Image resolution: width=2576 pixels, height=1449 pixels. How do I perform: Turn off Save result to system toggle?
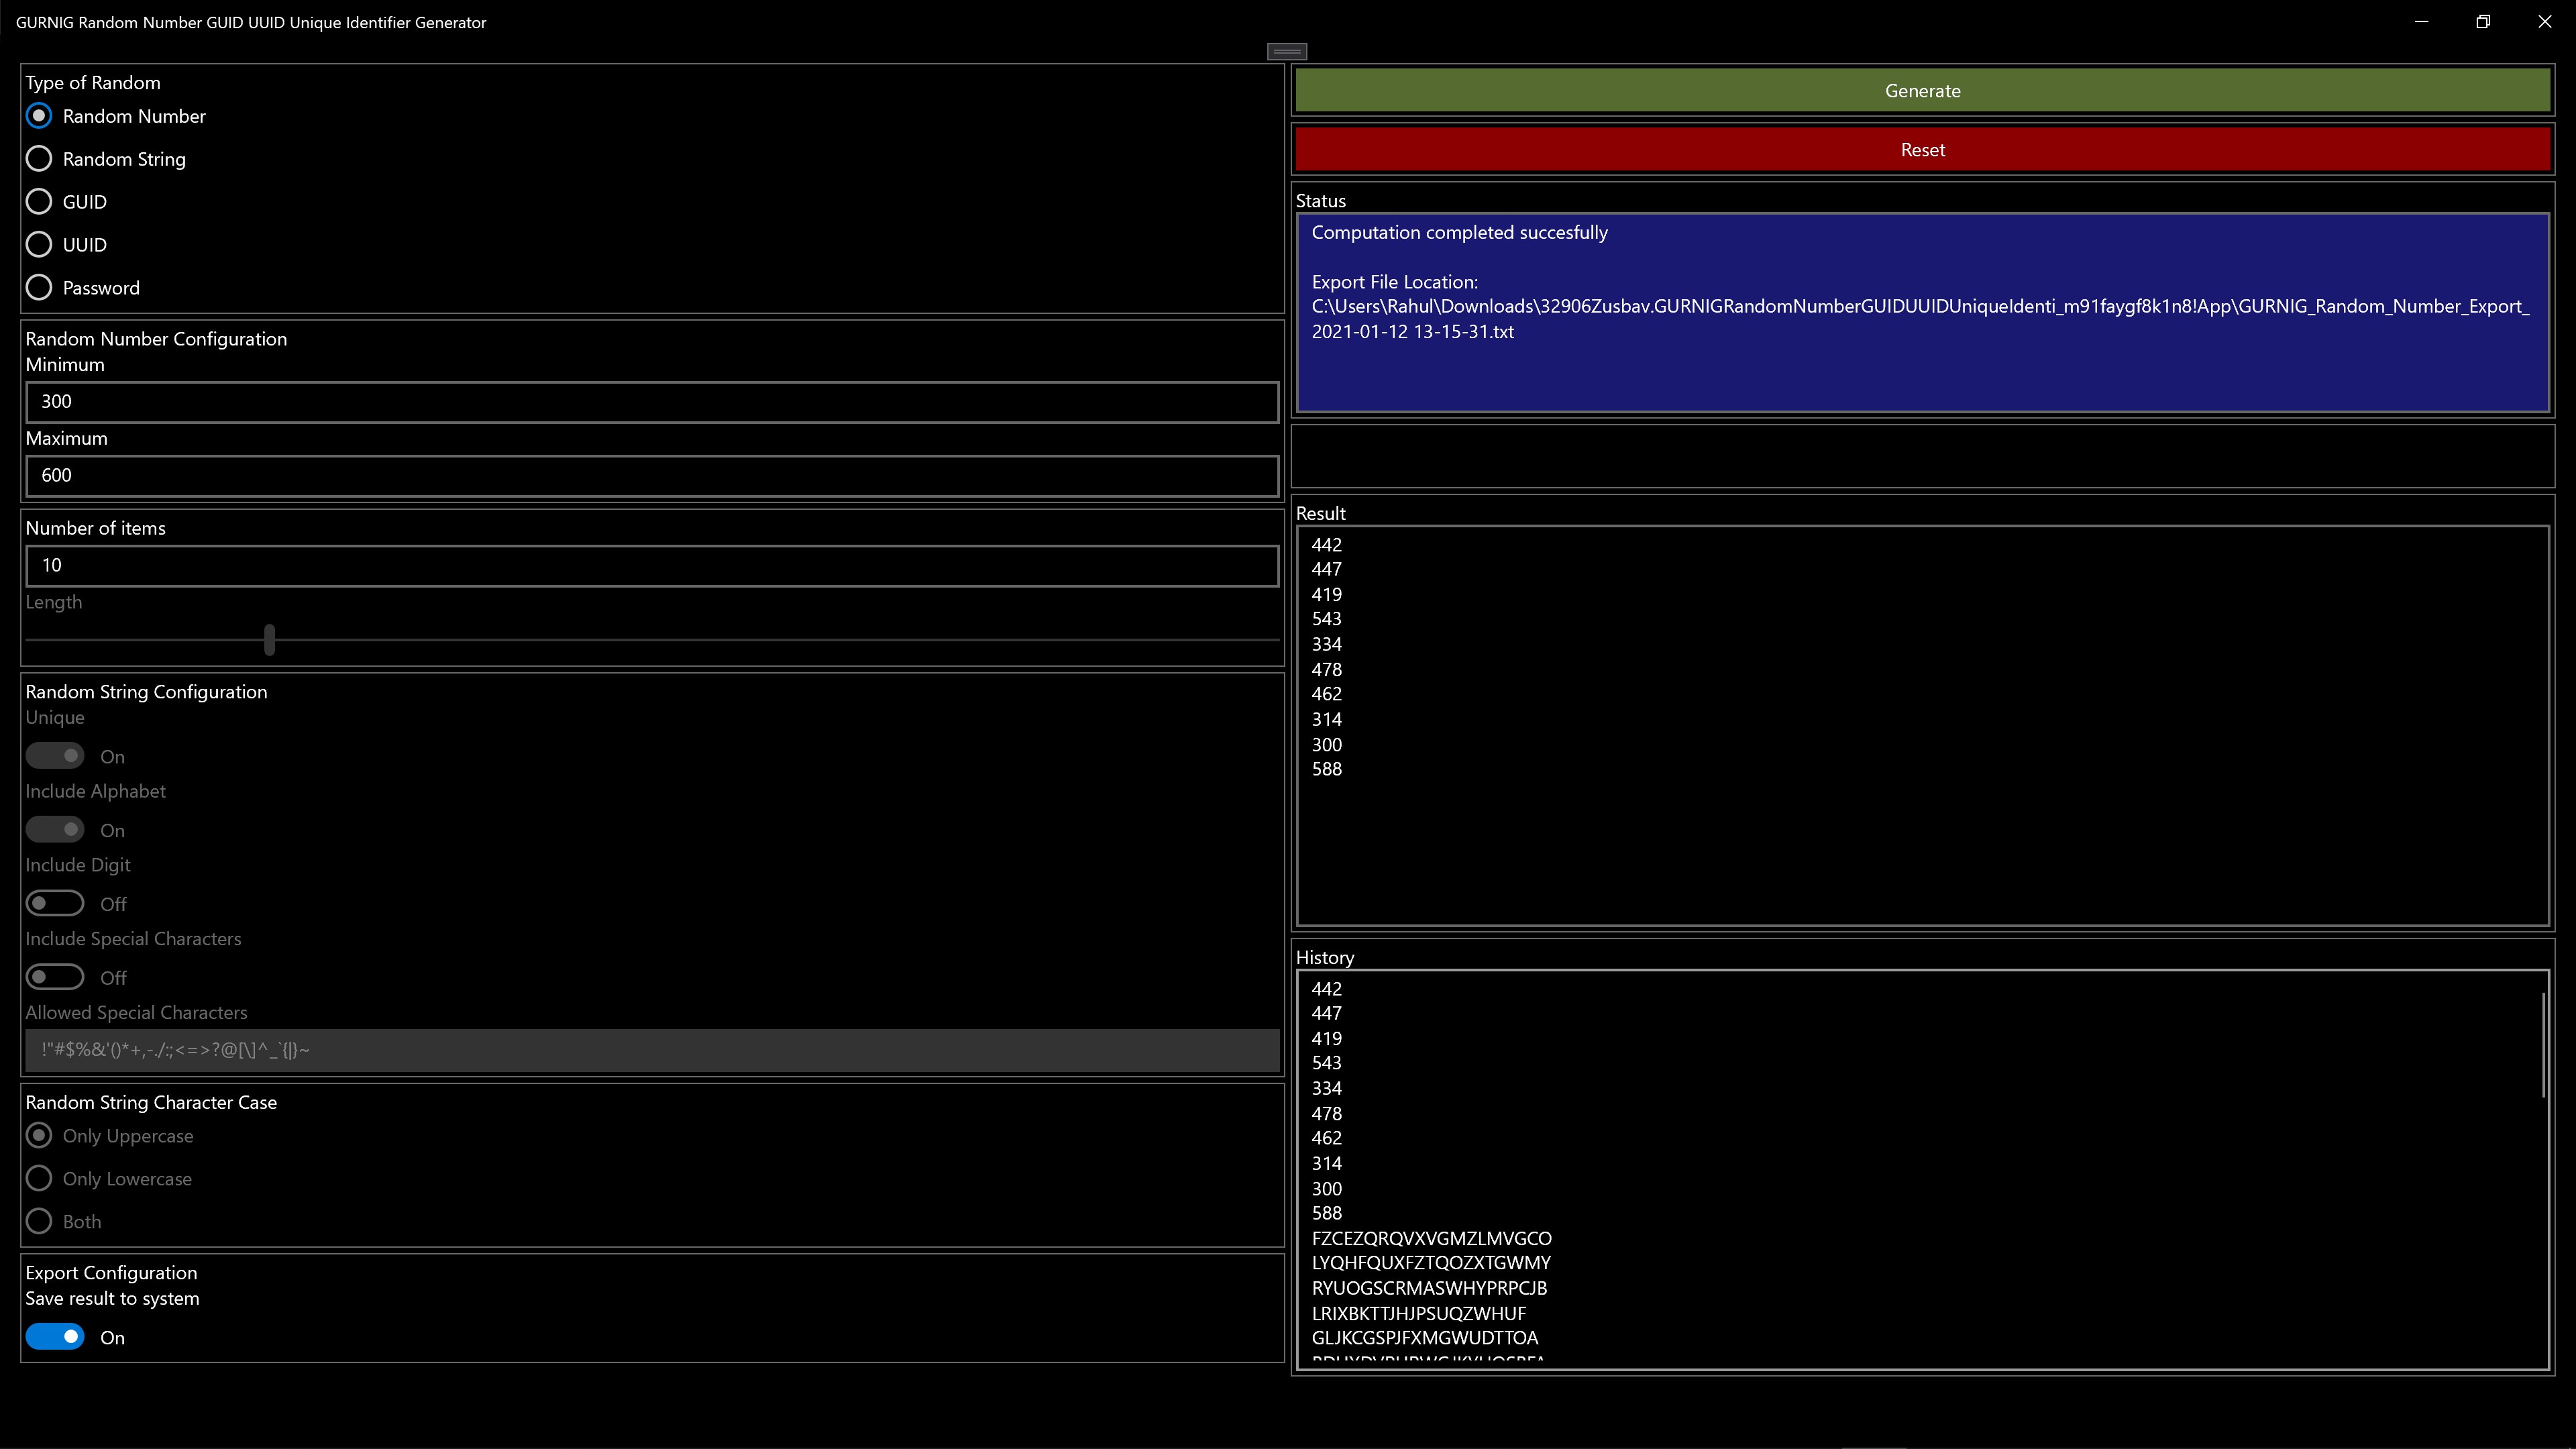coord(55,1337)
